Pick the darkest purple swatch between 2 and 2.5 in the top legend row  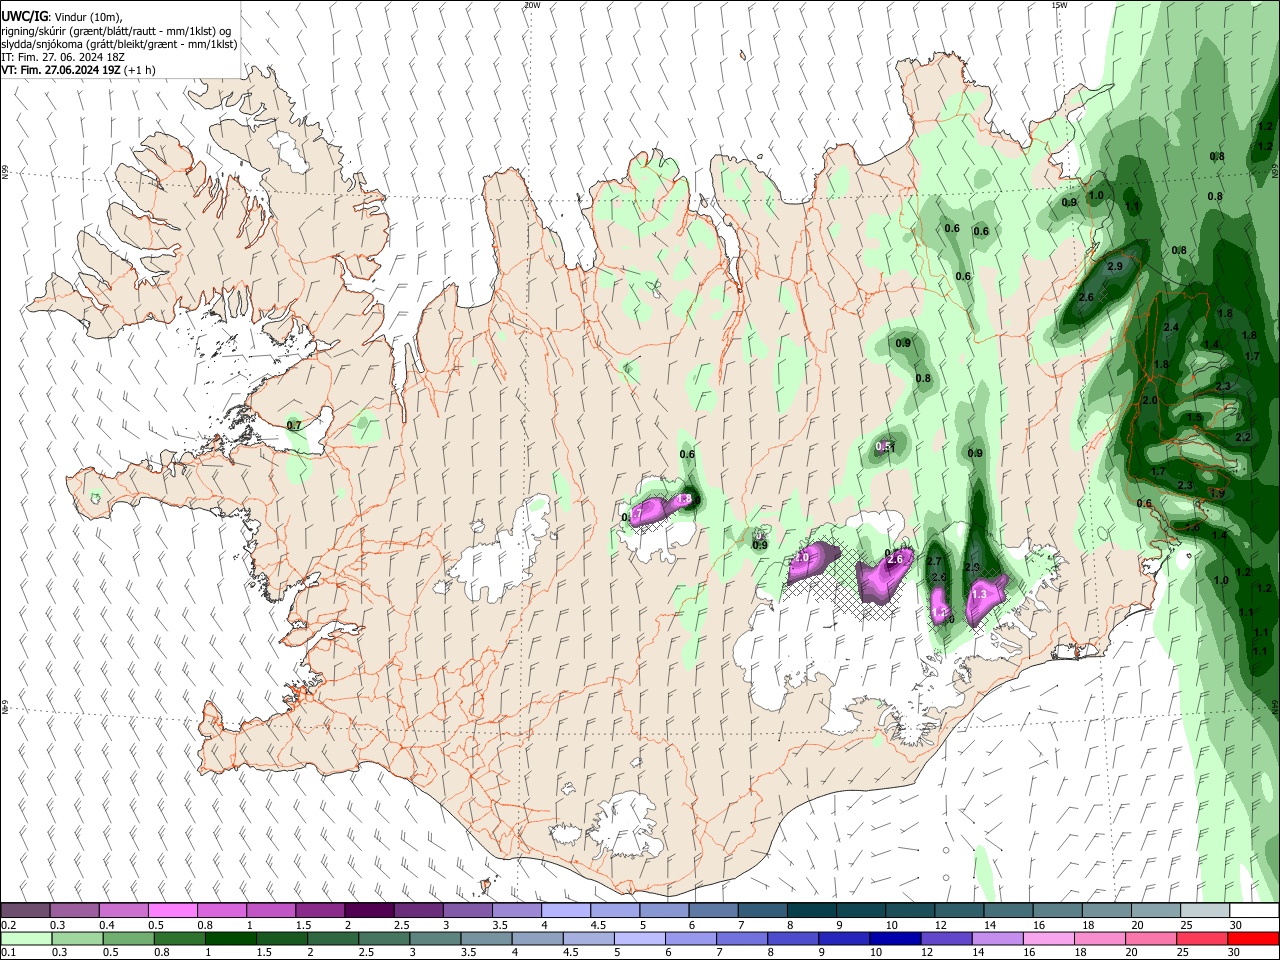368,910
